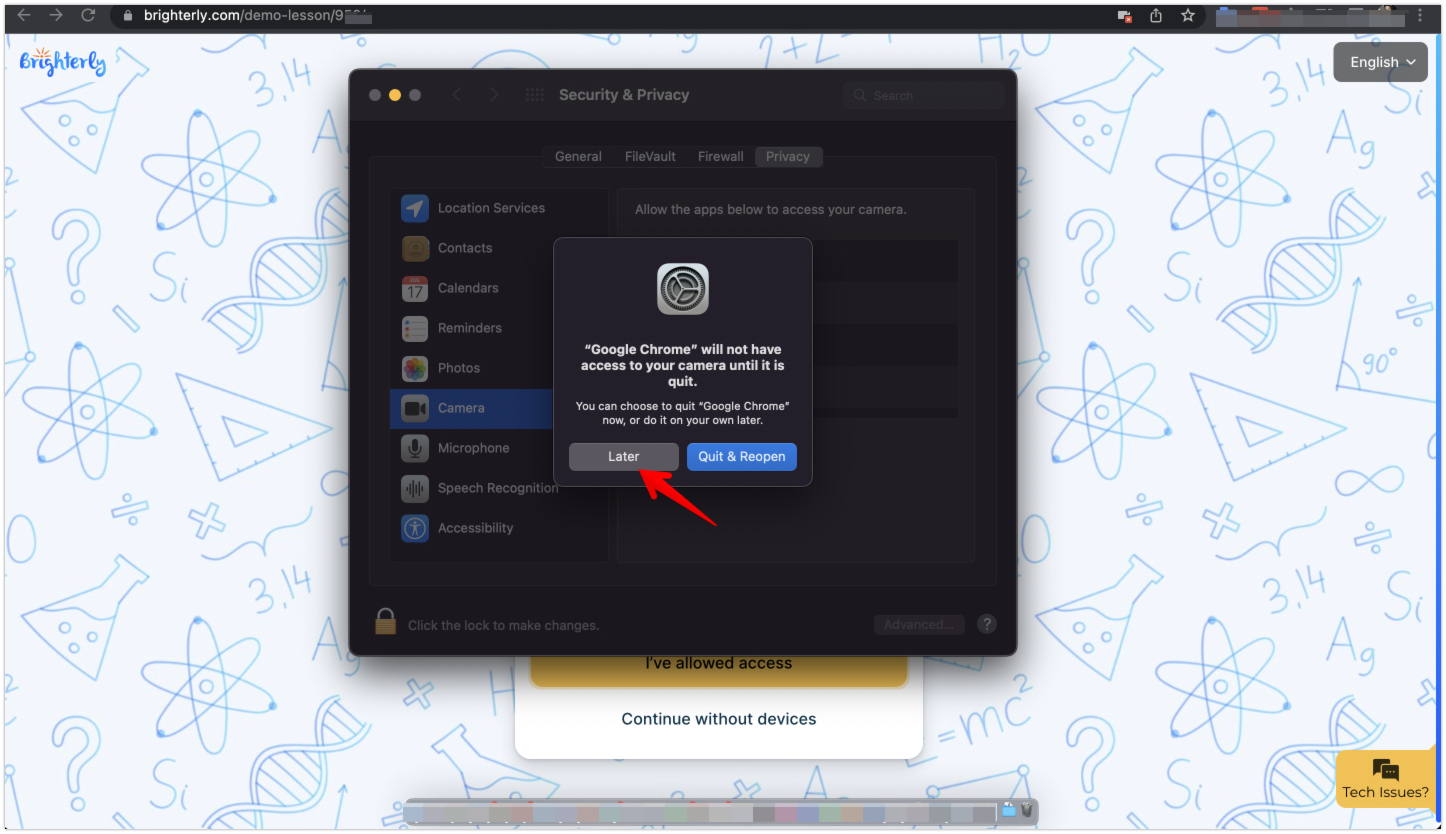Click I've allowed access button

pos(719,668)
